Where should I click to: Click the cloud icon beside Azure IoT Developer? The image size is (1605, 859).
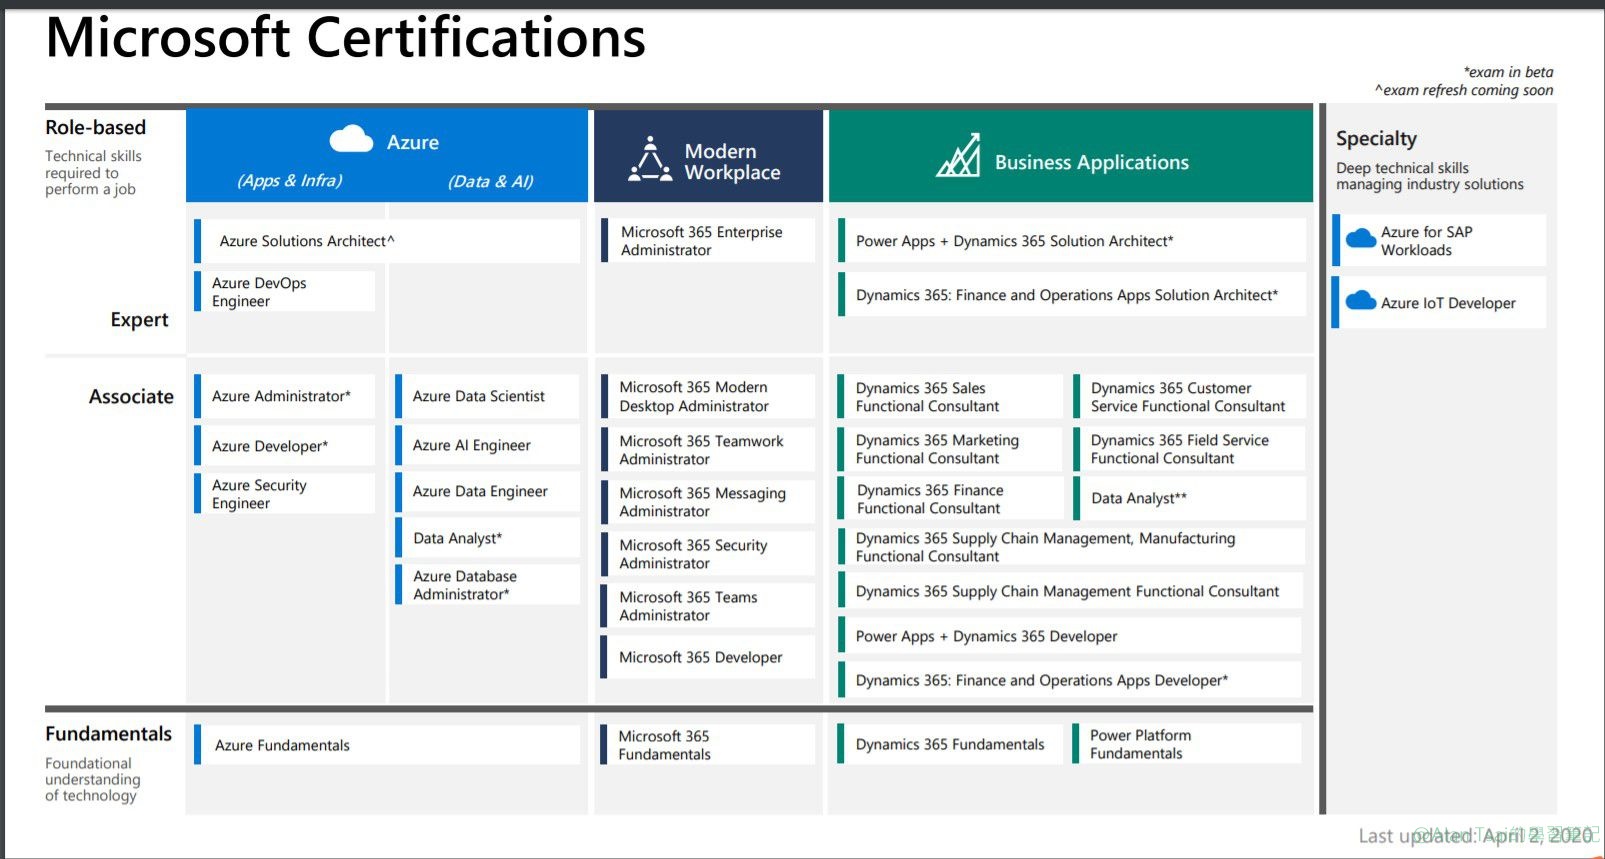tap(1361, 300)
